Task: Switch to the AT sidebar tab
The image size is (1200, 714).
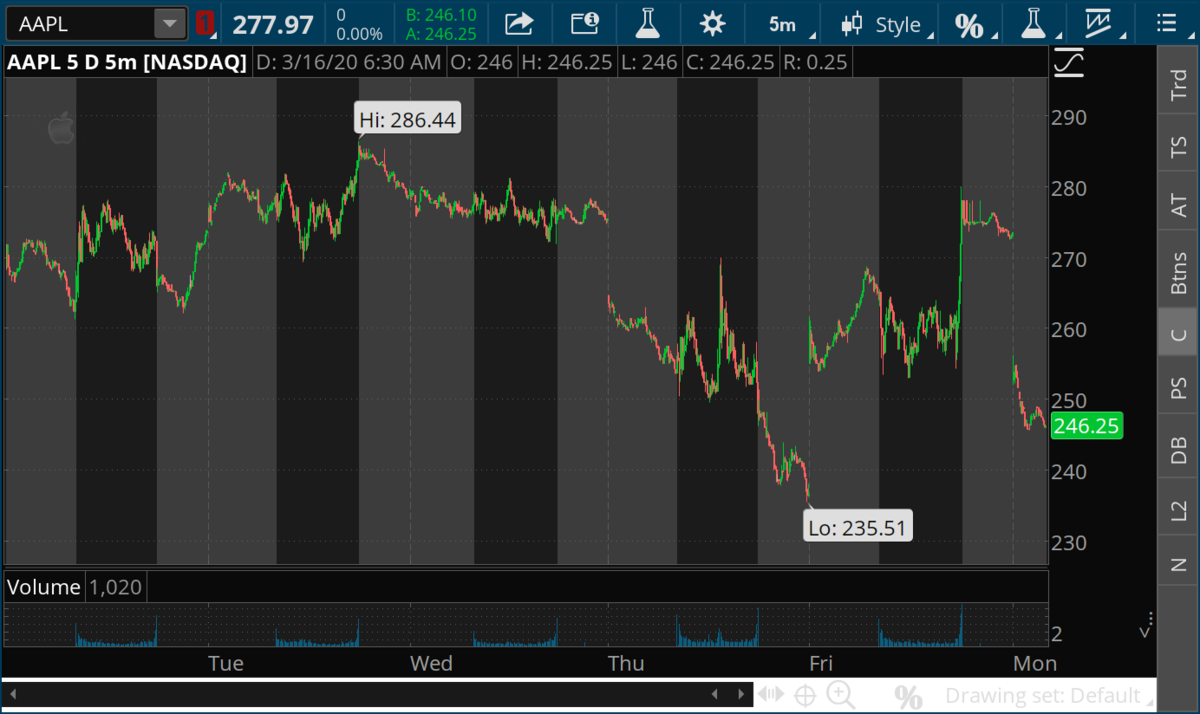Action: (x=1178, y=205)
